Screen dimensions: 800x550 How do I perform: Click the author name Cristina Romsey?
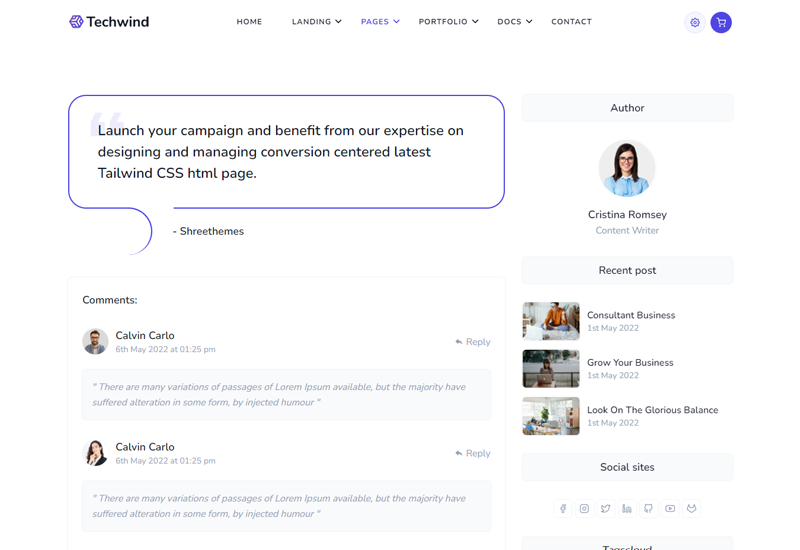pos(627,215)
